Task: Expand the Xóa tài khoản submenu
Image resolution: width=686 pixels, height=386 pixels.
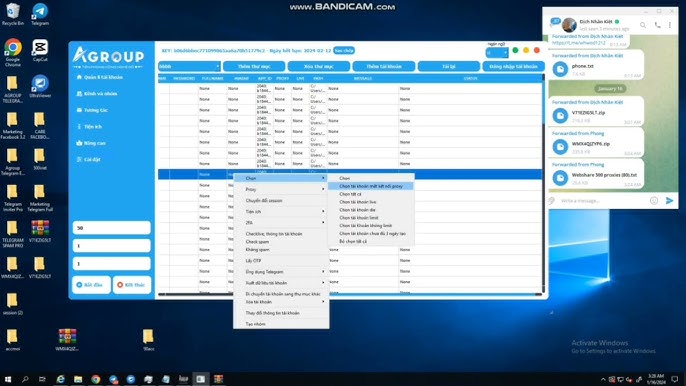Action: (x=281, y=302)
